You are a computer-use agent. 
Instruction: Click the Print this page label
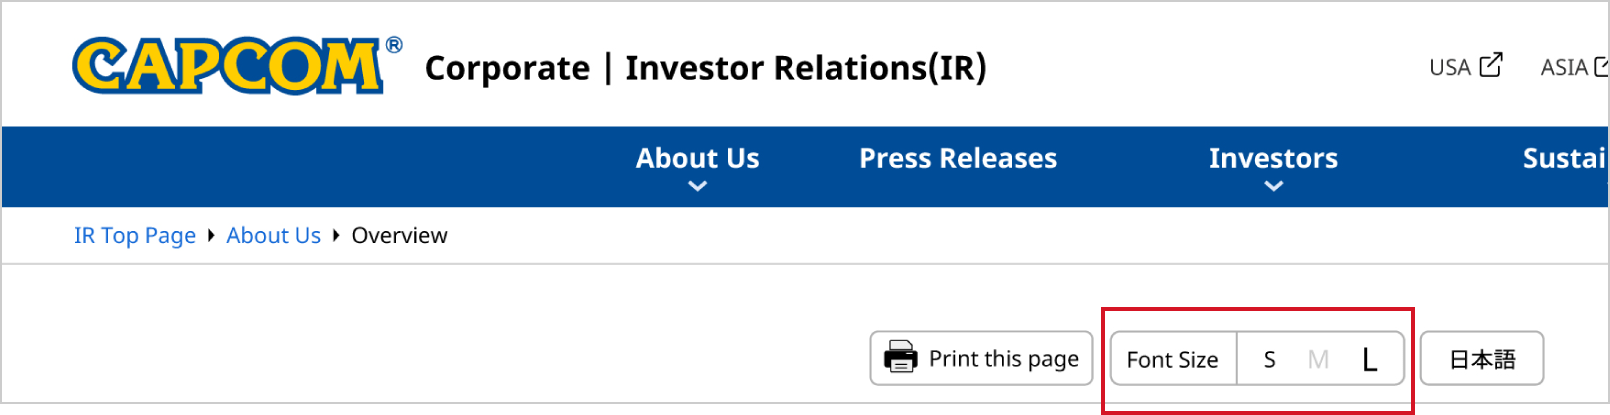(1003, 358)
